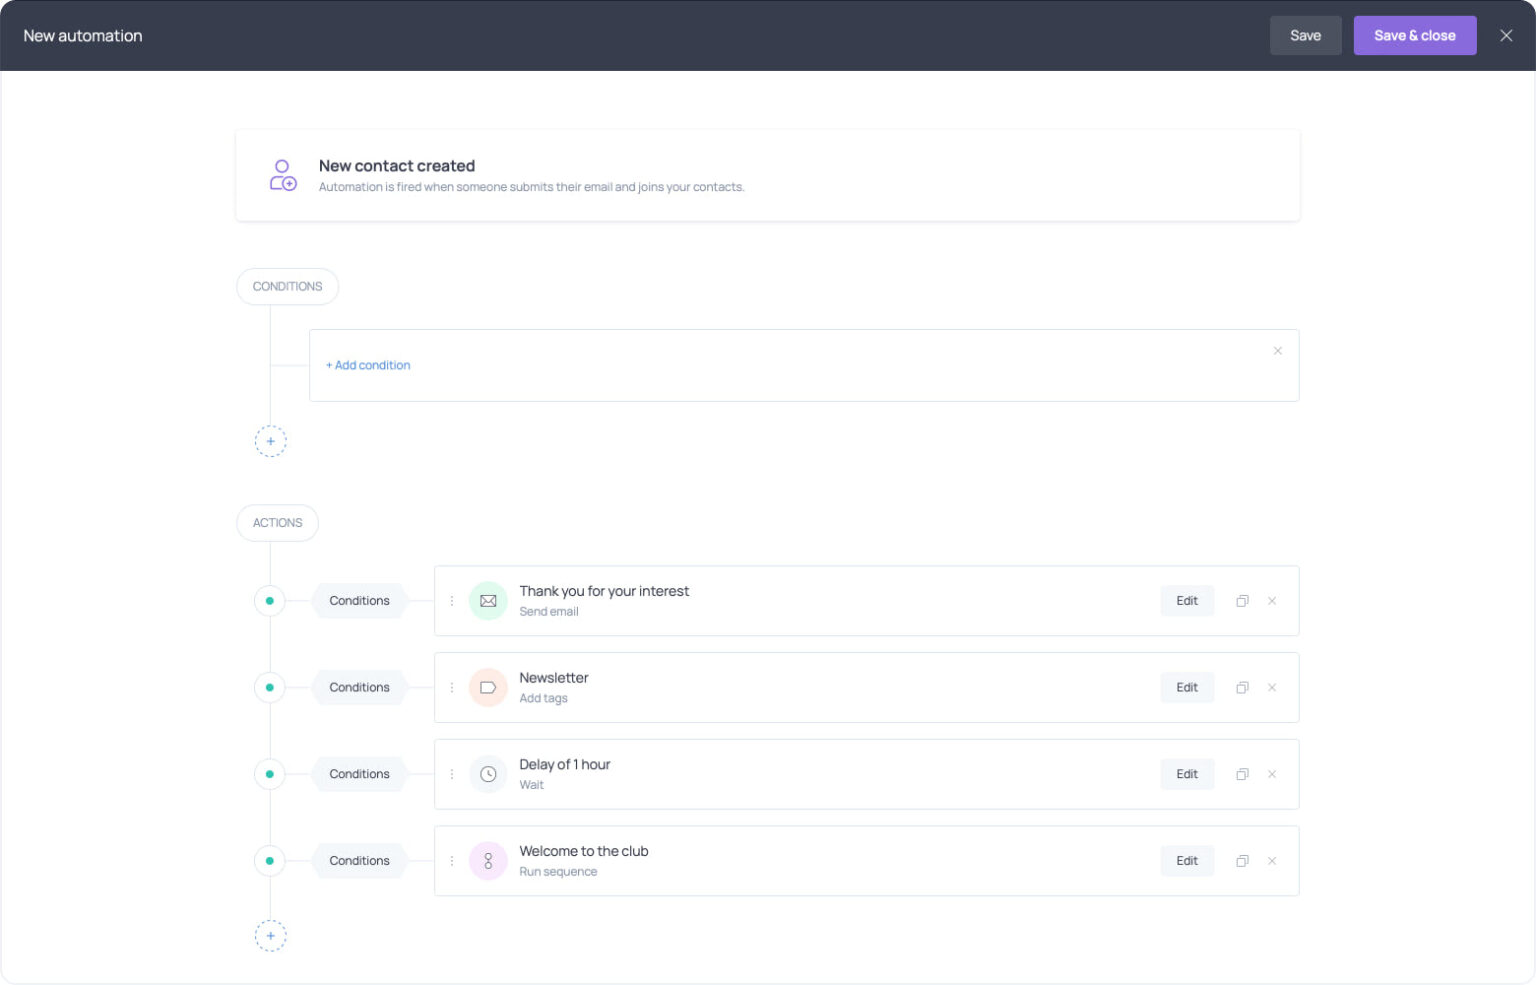Image resolution: width=1536 pixels, height=985 pixels.
Task: Click the green status dot beside Newsletter step
Action: (269, 687)
